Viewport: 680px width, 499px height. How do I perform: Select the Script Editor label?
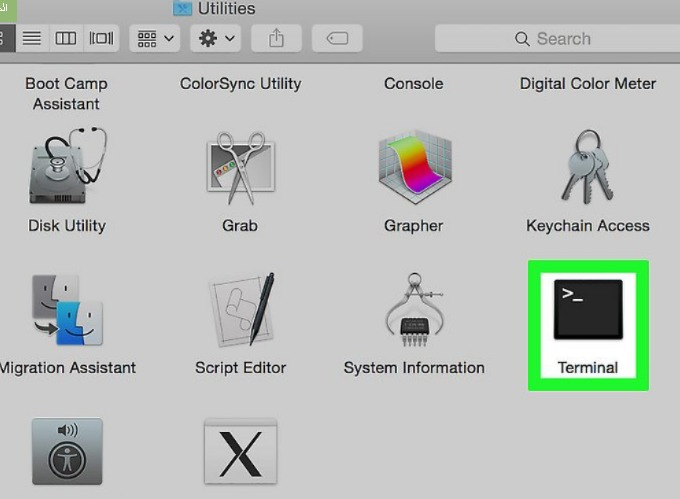[241, 368]
